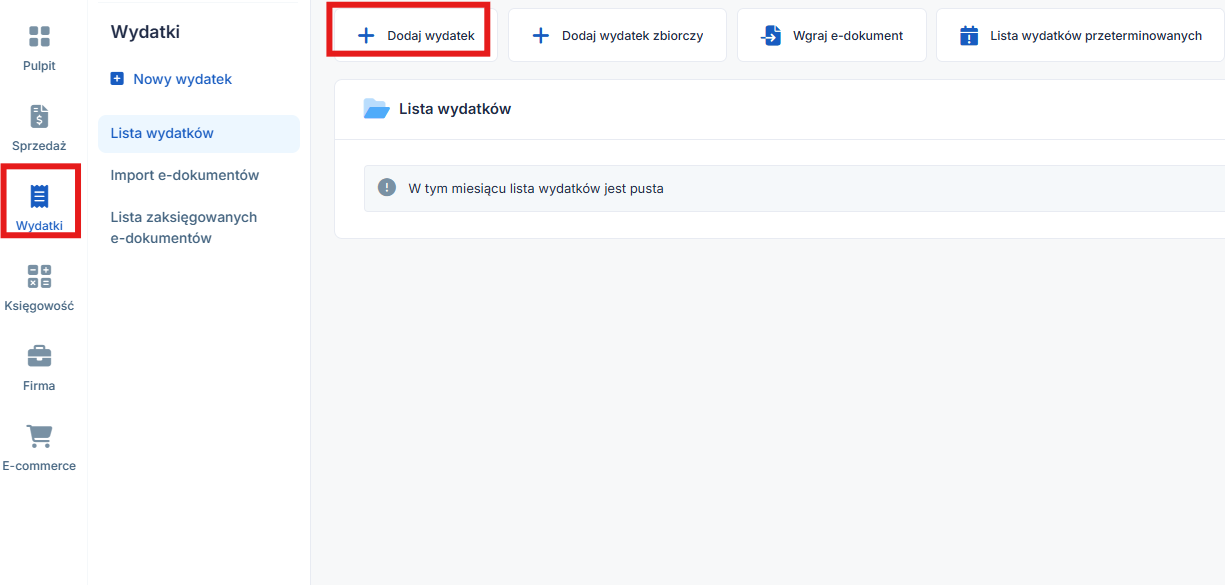Click the info icon in empty list notice

point(387,188)
